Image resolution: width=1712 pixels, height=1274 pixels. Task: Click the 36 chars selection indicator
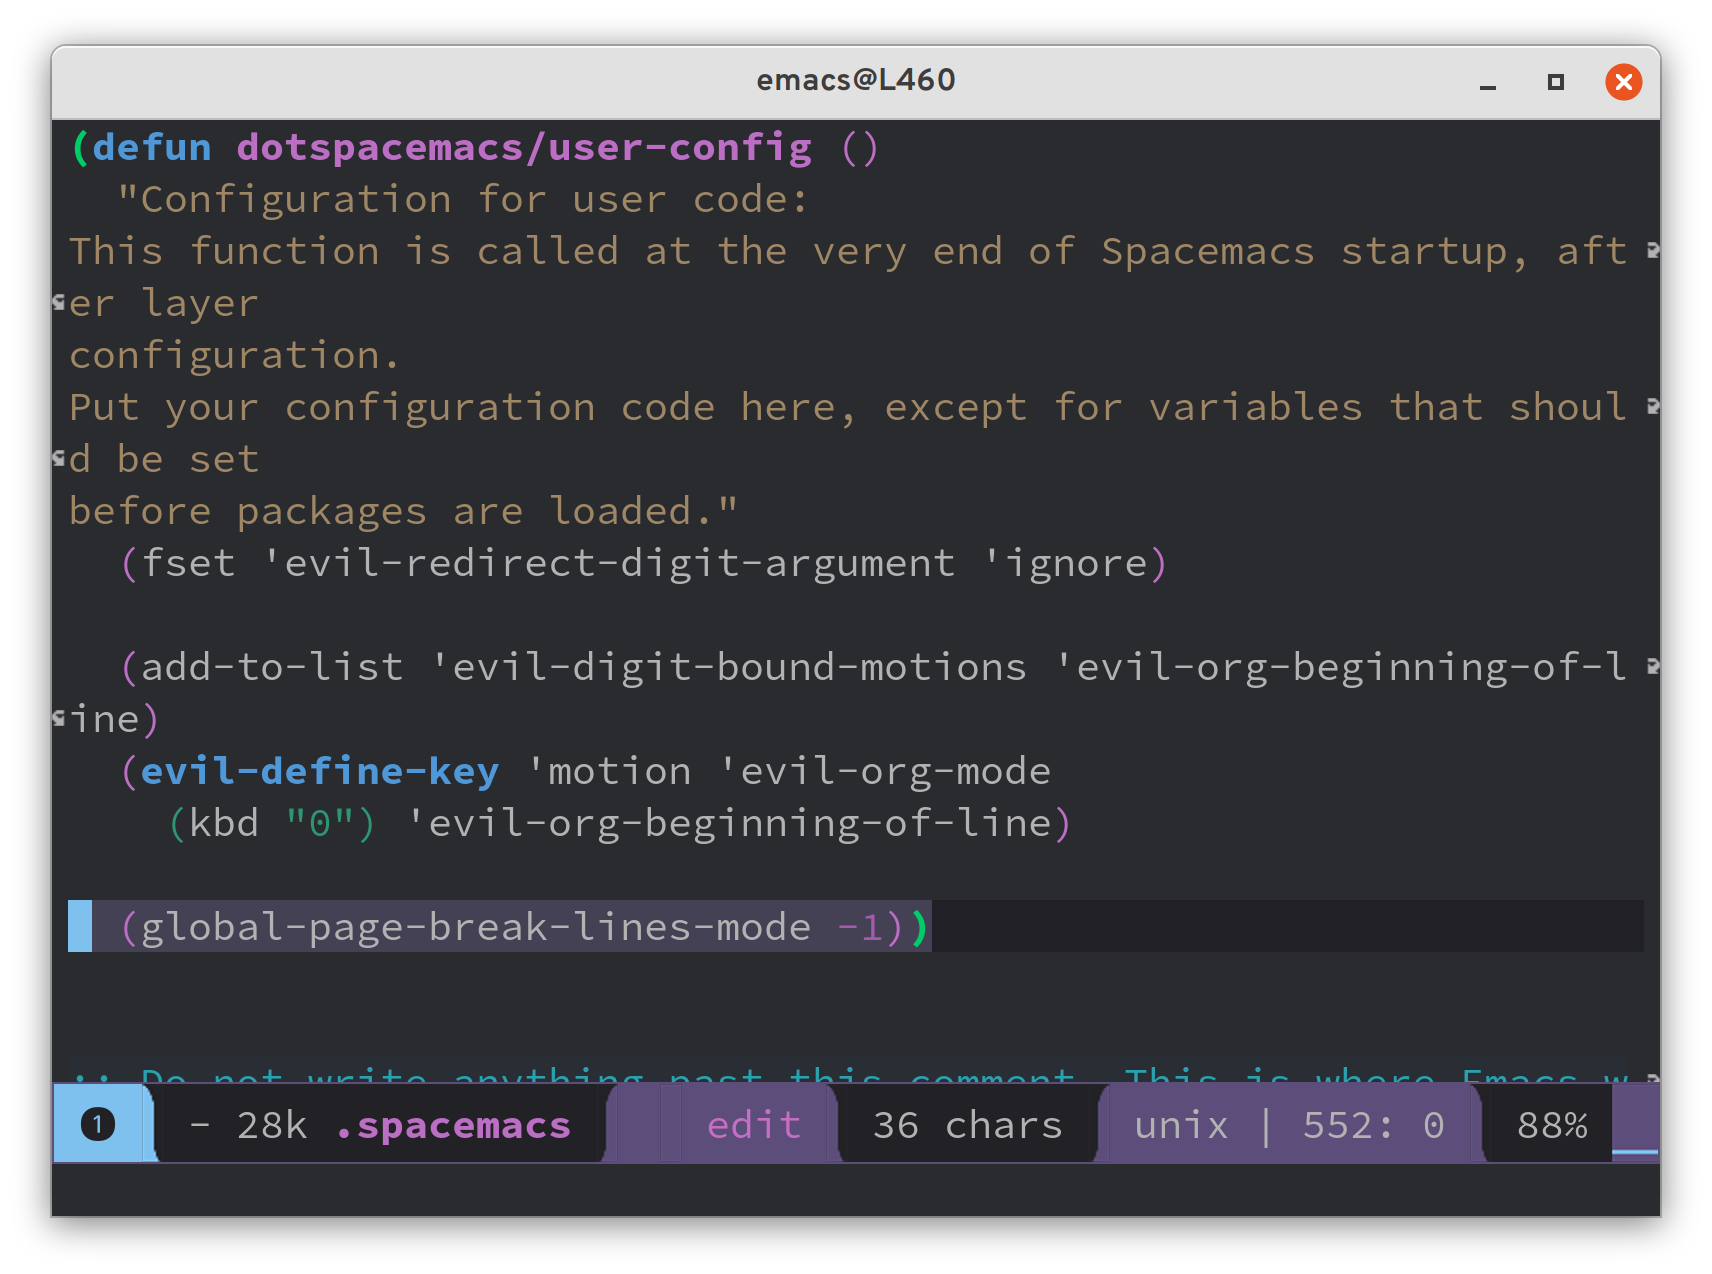[x=967, y=1124]
